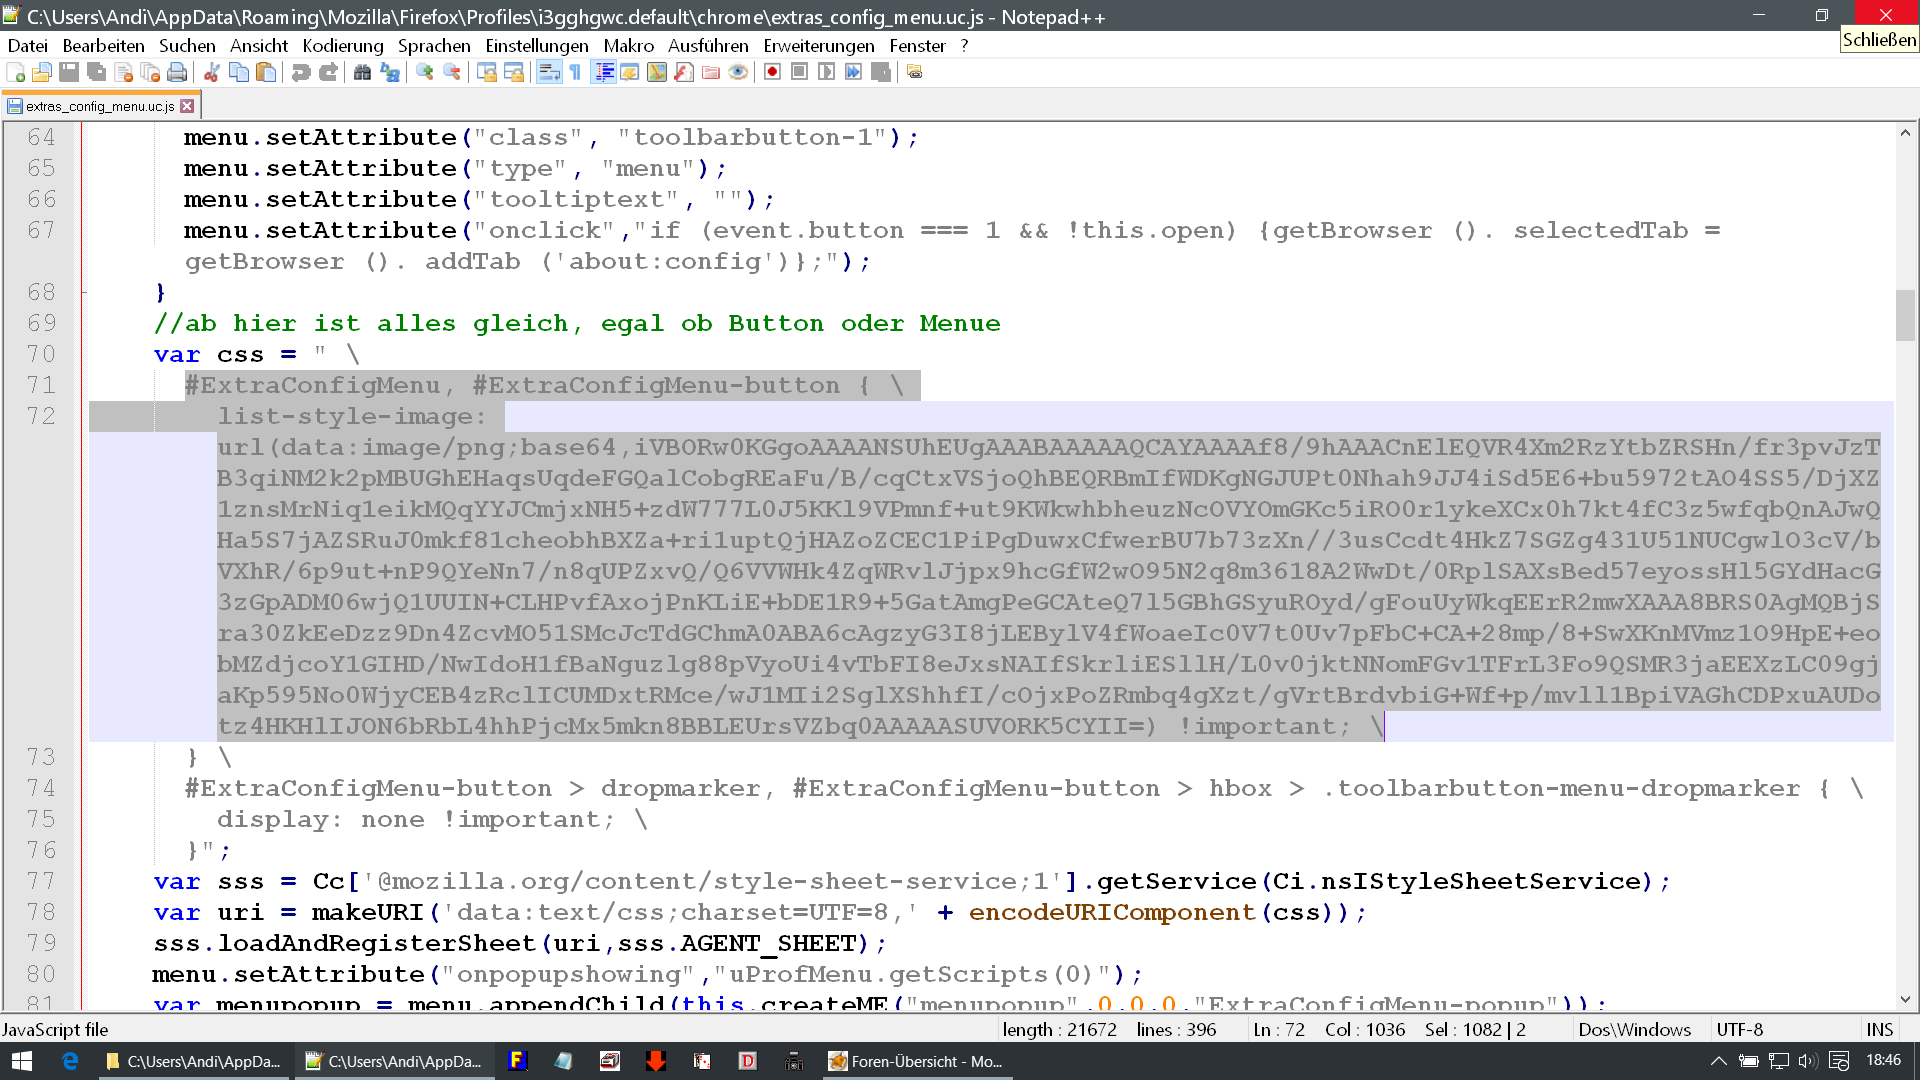Screen dimensions: 1920x1080
Task: Open Find with the binoculars icon
Action: coord(362,72)
